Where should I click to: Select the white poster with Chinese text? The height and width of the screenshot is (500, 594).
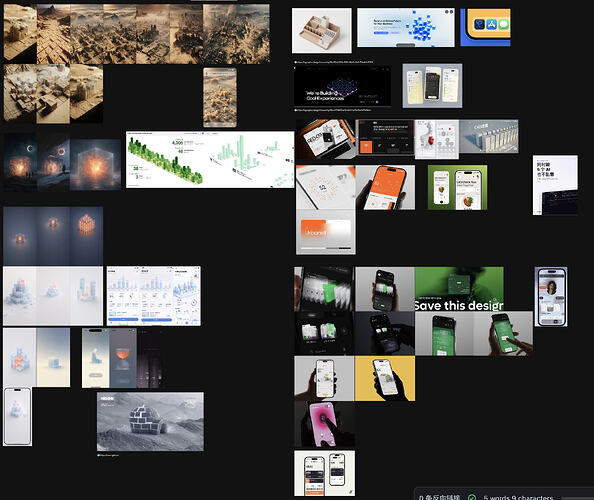(555, 185)
